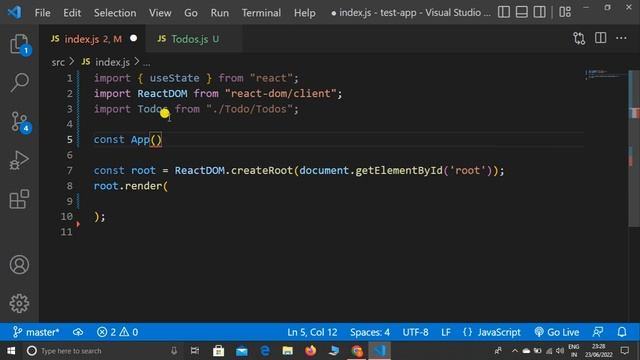640x360 pixels.
Task: Open Problems via errors and warnings count
Action: (x=118, y=332)
